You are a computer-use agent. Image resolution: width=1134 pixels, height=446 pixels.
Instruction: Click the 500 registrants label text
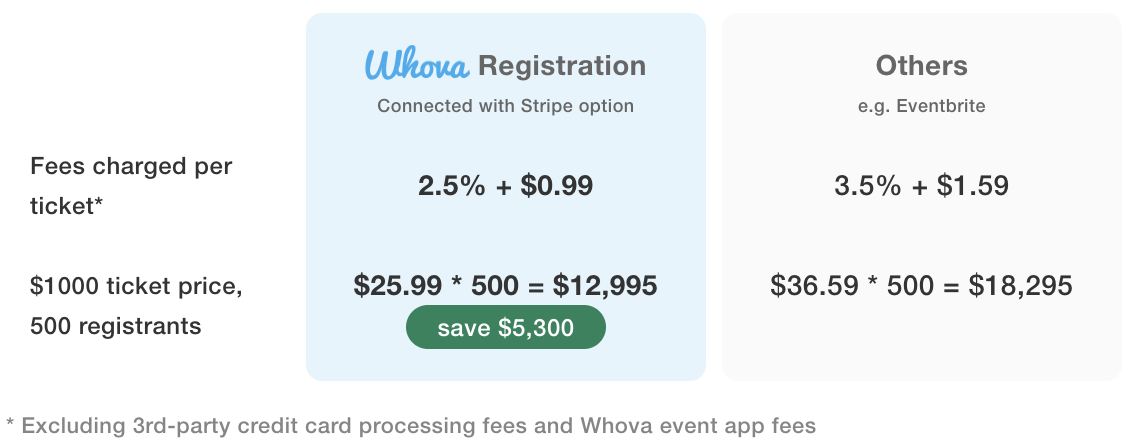point(116,327)
